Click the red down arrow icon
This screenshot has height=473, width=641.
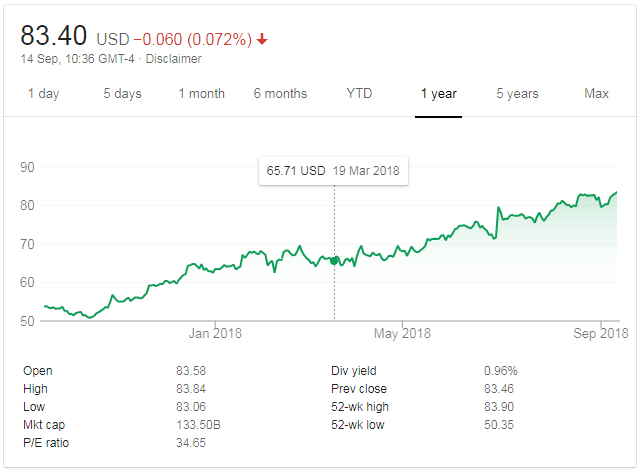[x=262, y=40]
